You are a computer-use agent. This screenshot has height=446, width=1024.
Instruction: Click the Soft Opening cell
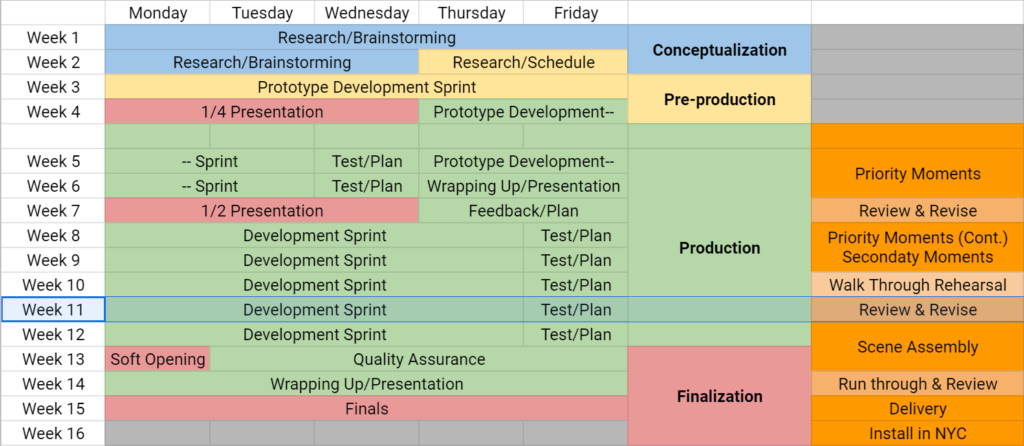tap(157, 359)
